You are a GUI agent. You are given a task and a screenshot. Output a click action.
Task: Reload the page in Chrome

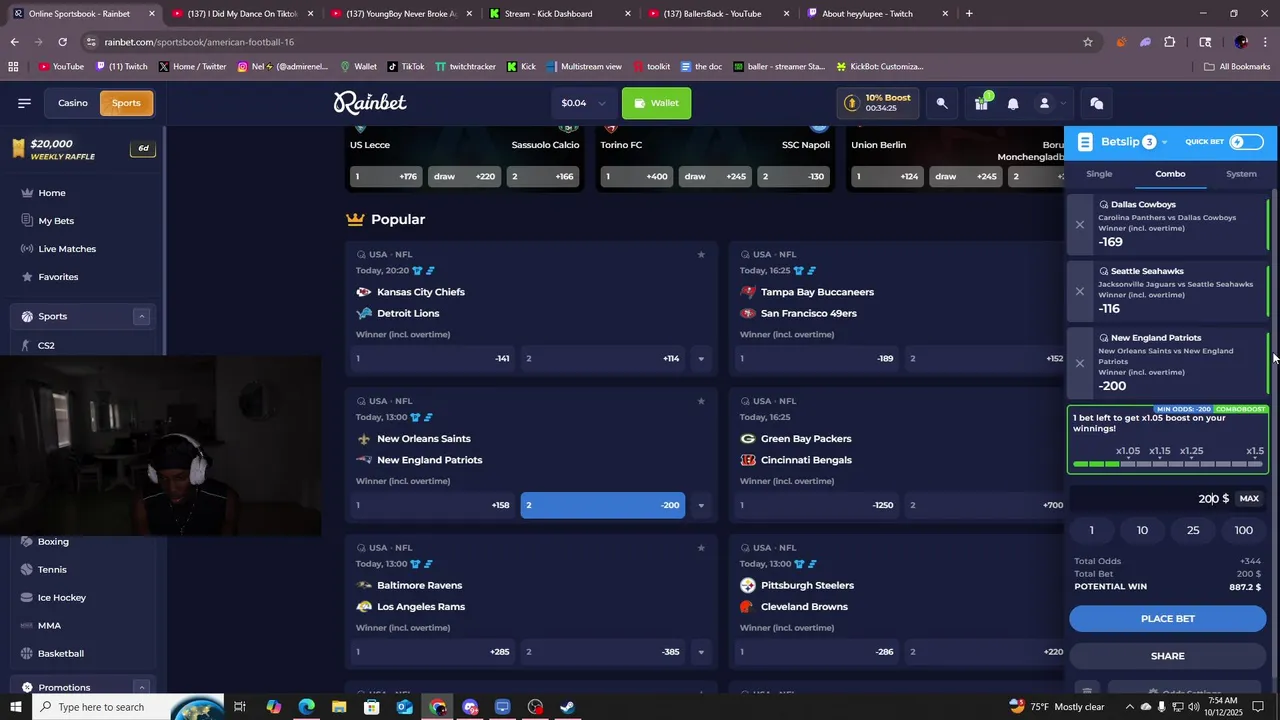62,42
